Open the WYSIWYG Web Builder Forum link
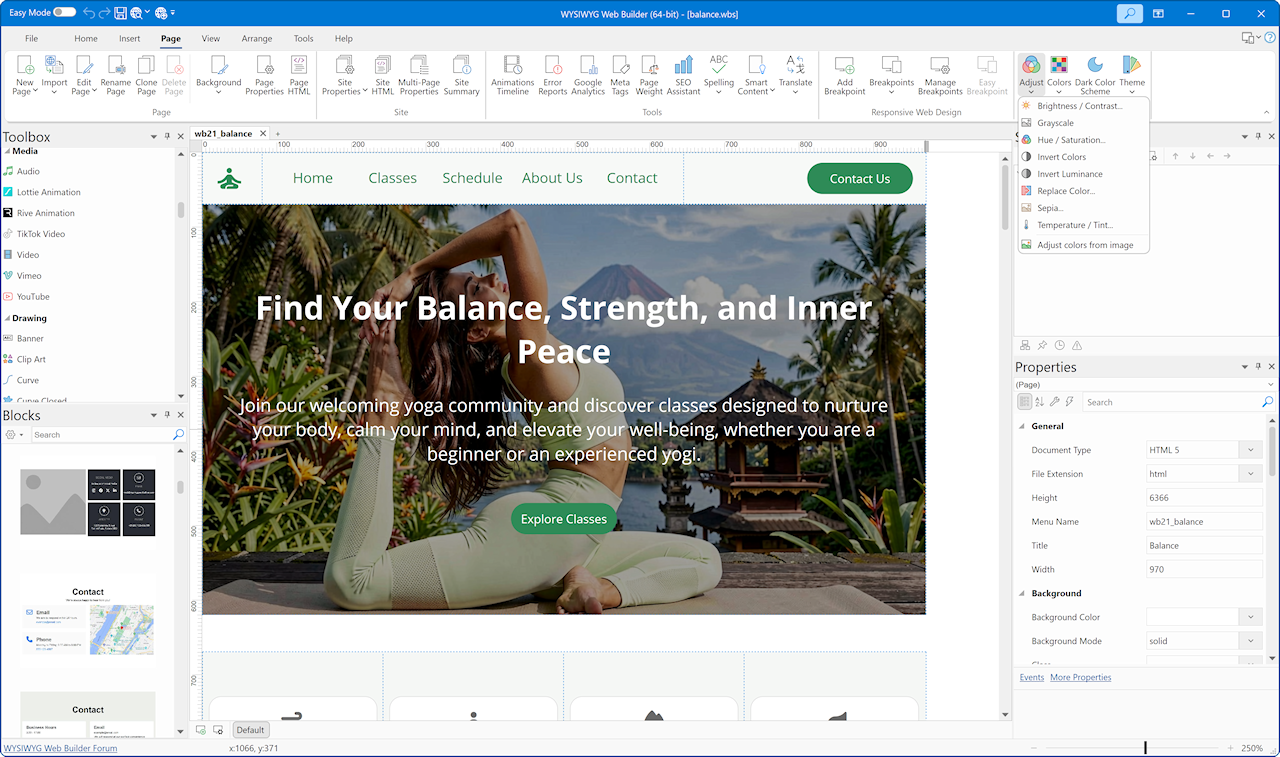Image resolution: width=1280 pixels, height=757 pixels. (60, 748)
